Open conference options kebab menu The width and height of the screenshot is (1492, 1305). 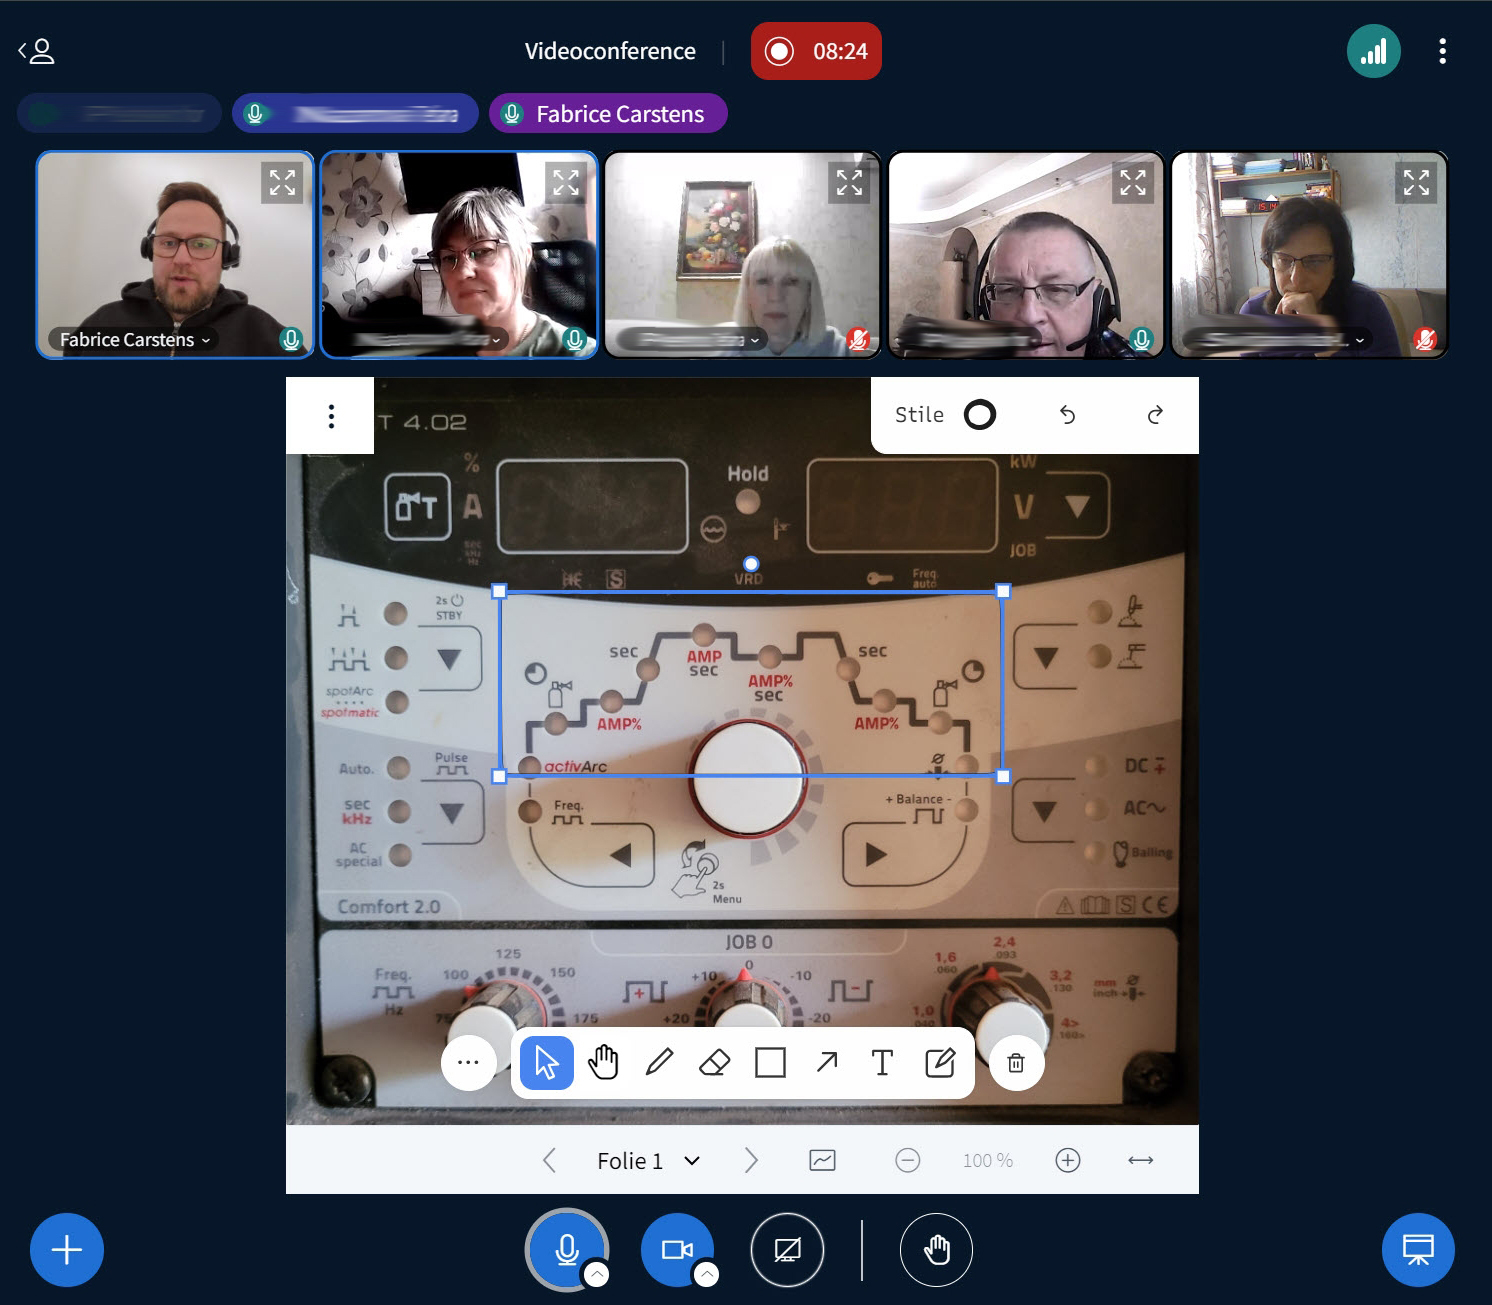(x=1442, y=51)
